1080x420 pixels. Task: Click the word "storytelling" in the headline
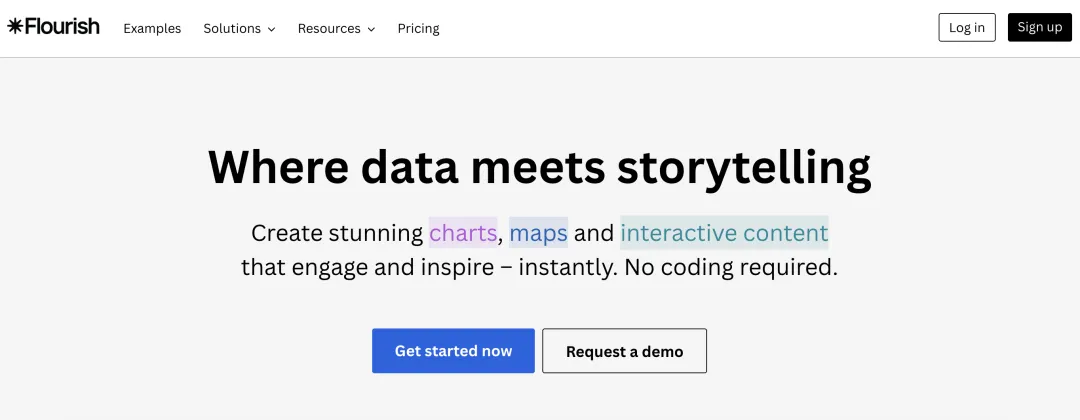(x=744, y=167)
